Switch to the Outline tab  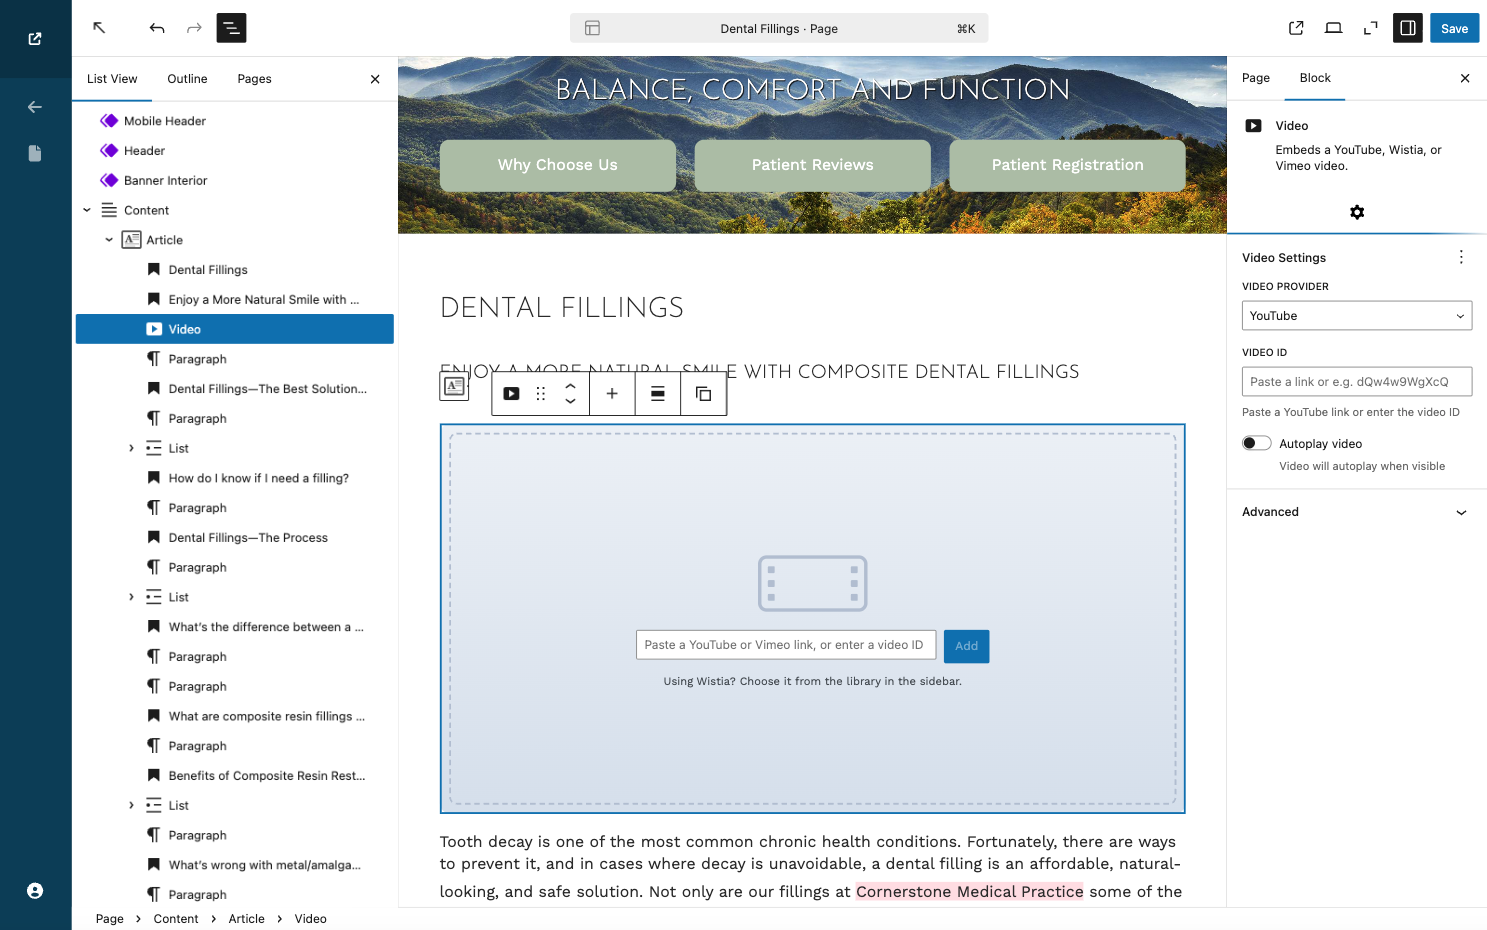(x=187, y=79)
